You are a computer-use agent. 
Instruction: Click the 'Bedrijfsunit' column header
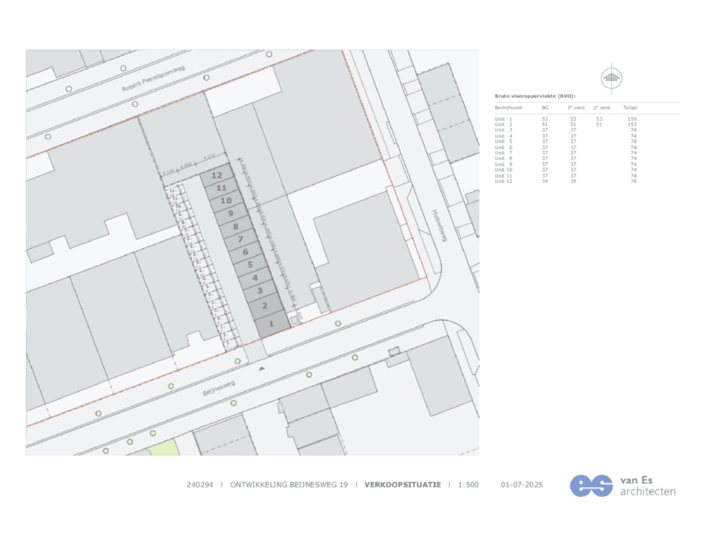[x=509, y=106]
